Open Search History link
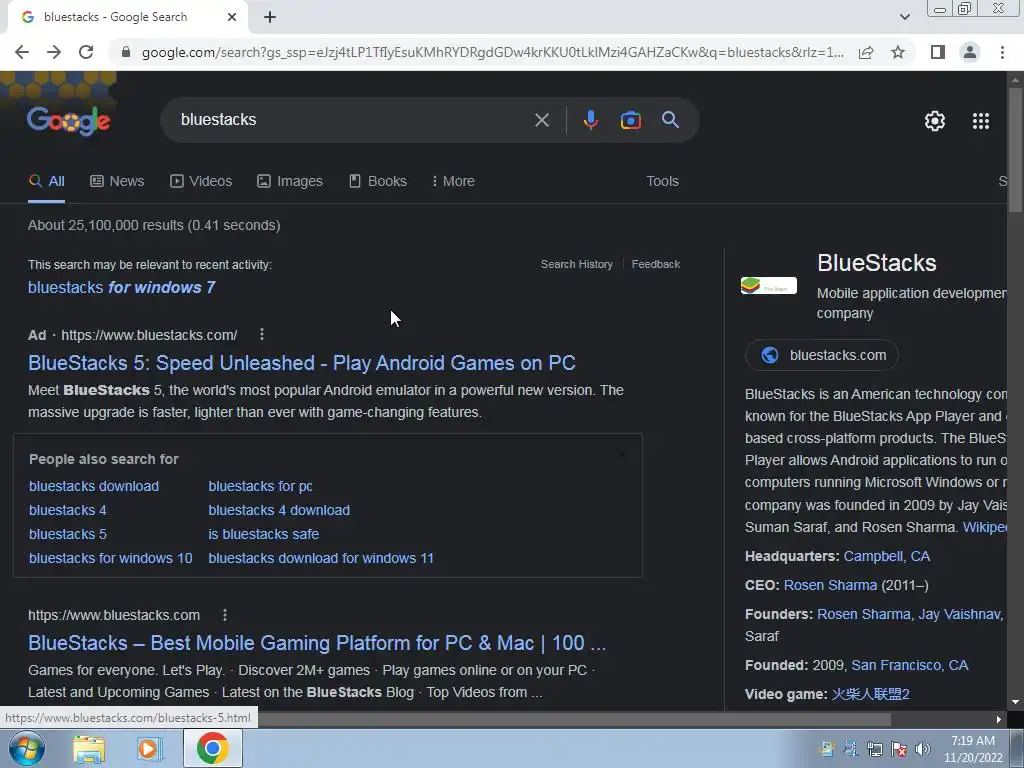1024x768 pixels. (577, 264)
